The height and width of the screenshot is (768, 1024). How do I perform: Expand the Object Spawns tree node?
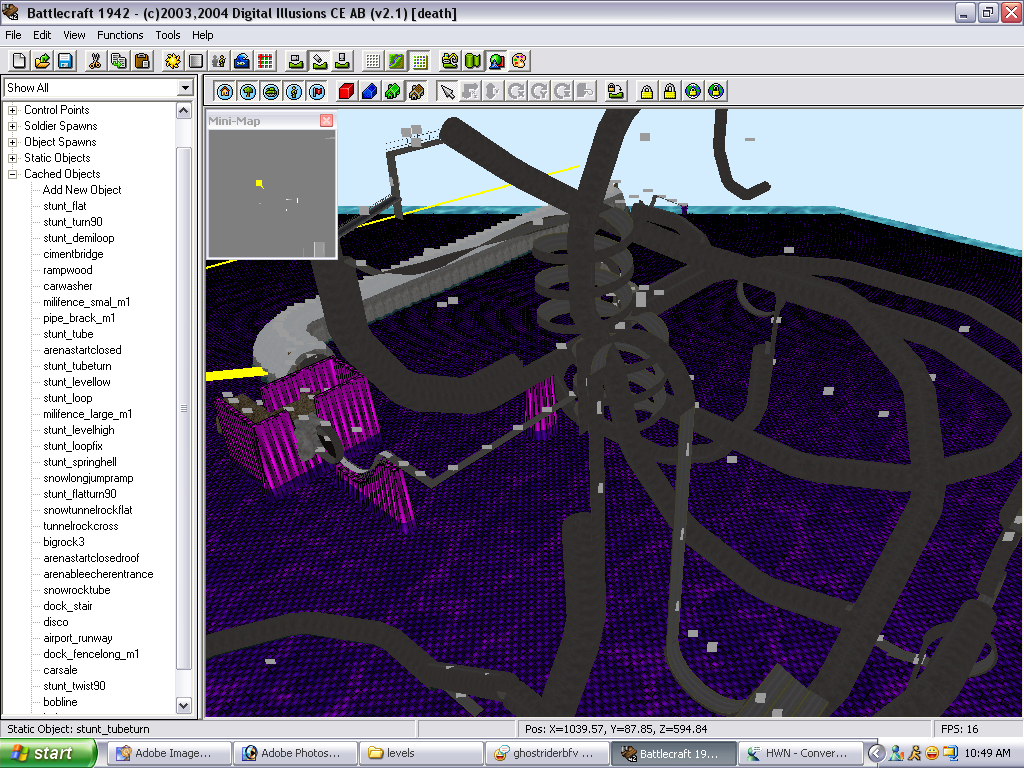coord(12,142)
